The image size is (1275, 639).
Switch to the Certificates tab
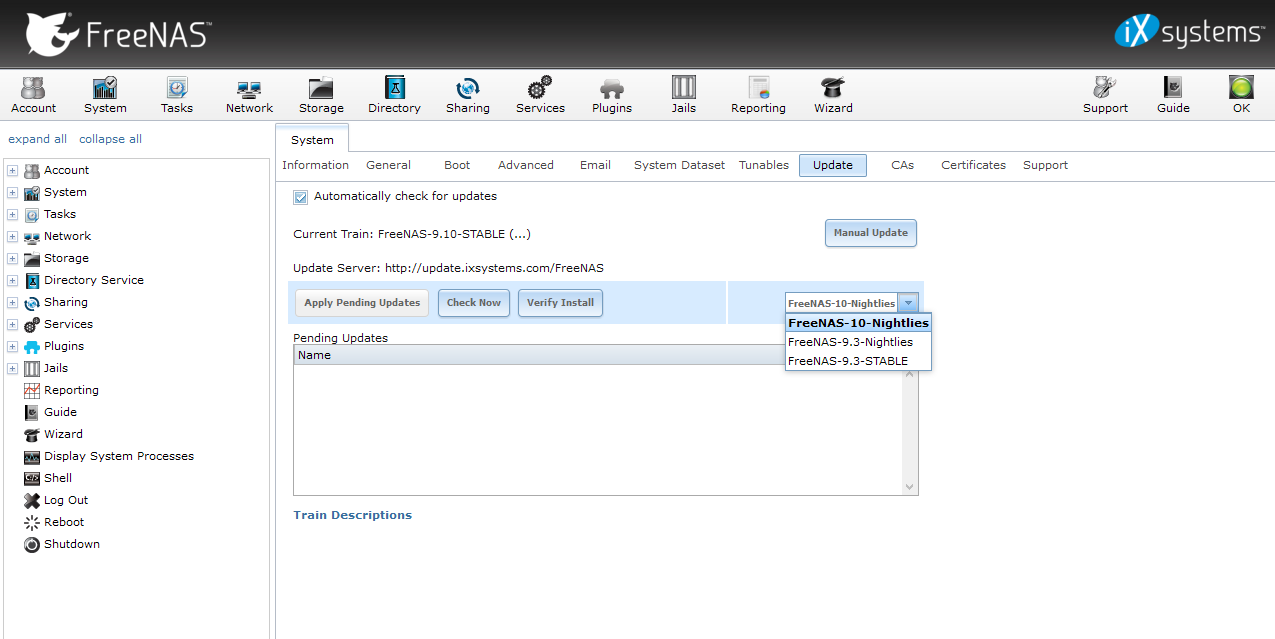[x=973, y=165]
